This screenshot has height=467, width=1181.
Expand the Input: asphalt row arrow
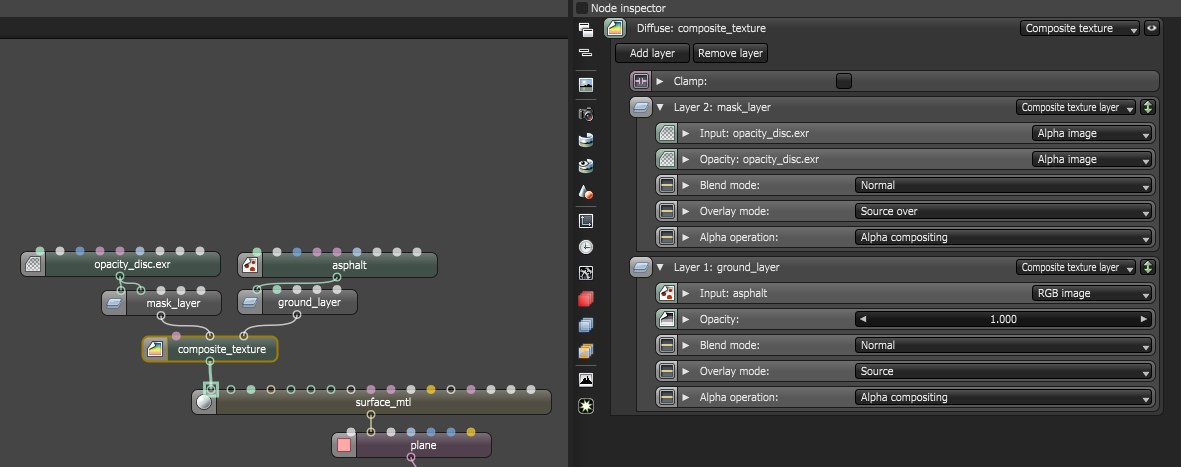pyautogui.click(x=686, y=293)
